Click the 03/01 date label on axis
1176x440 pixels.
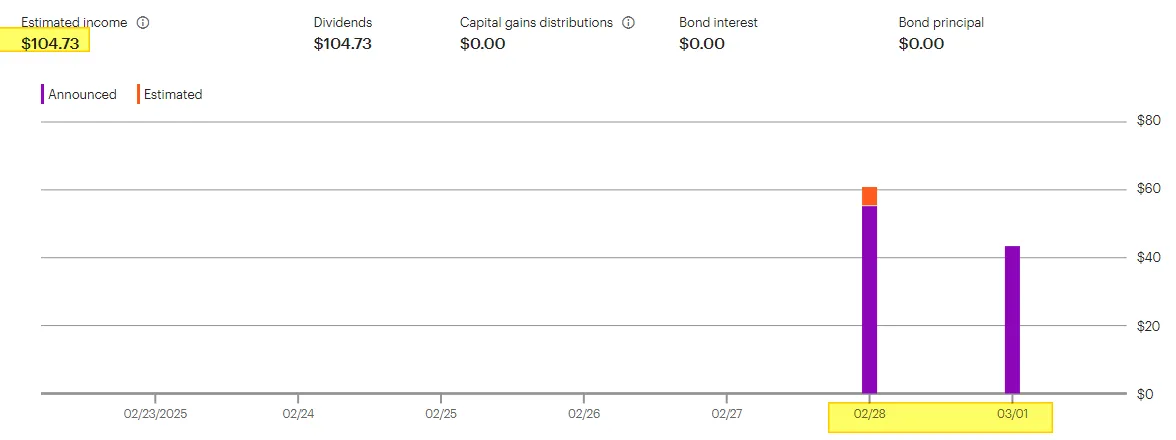1012,413
